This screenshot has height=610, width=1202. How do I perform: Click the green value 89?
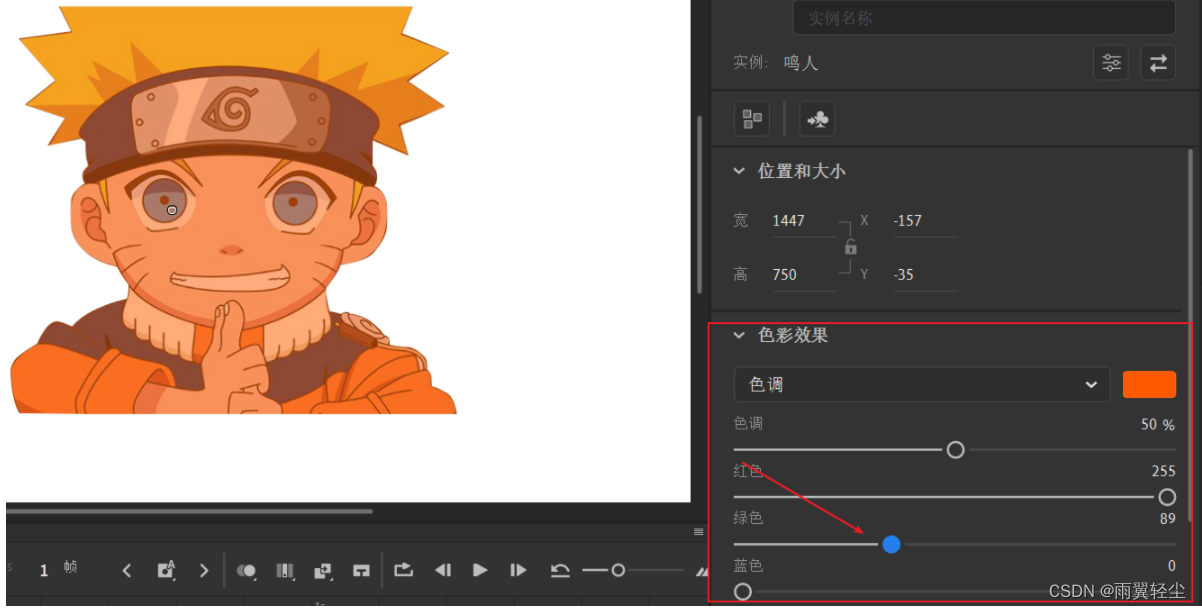pyautogui.click(x=1167, y=518)
